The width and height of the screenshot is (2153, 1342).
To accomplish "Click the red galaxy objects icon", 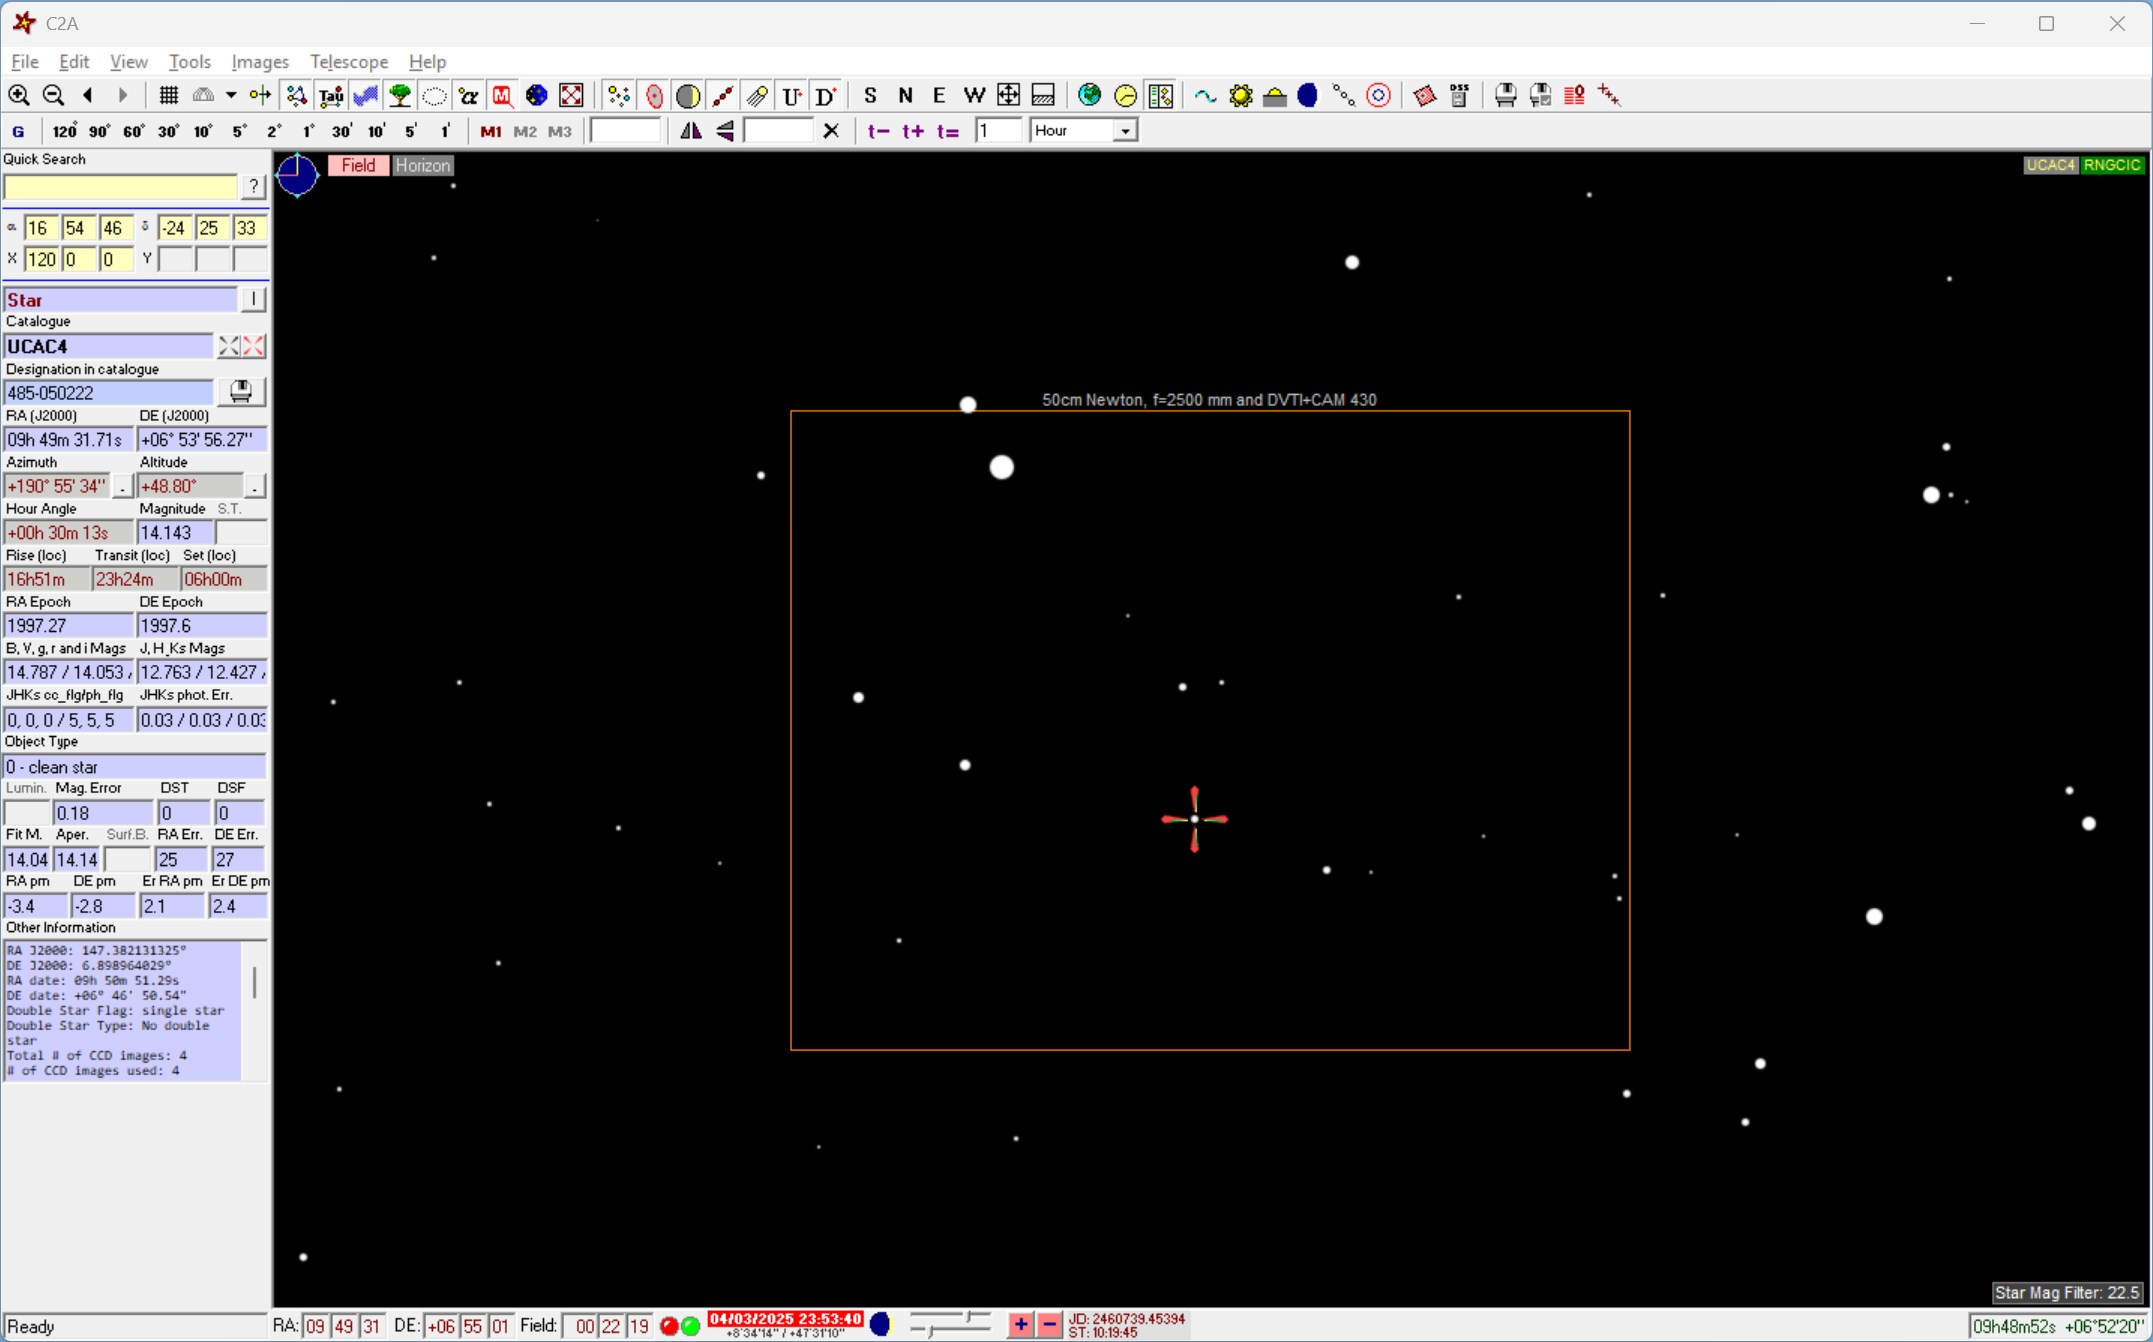I will coord(654,95).
